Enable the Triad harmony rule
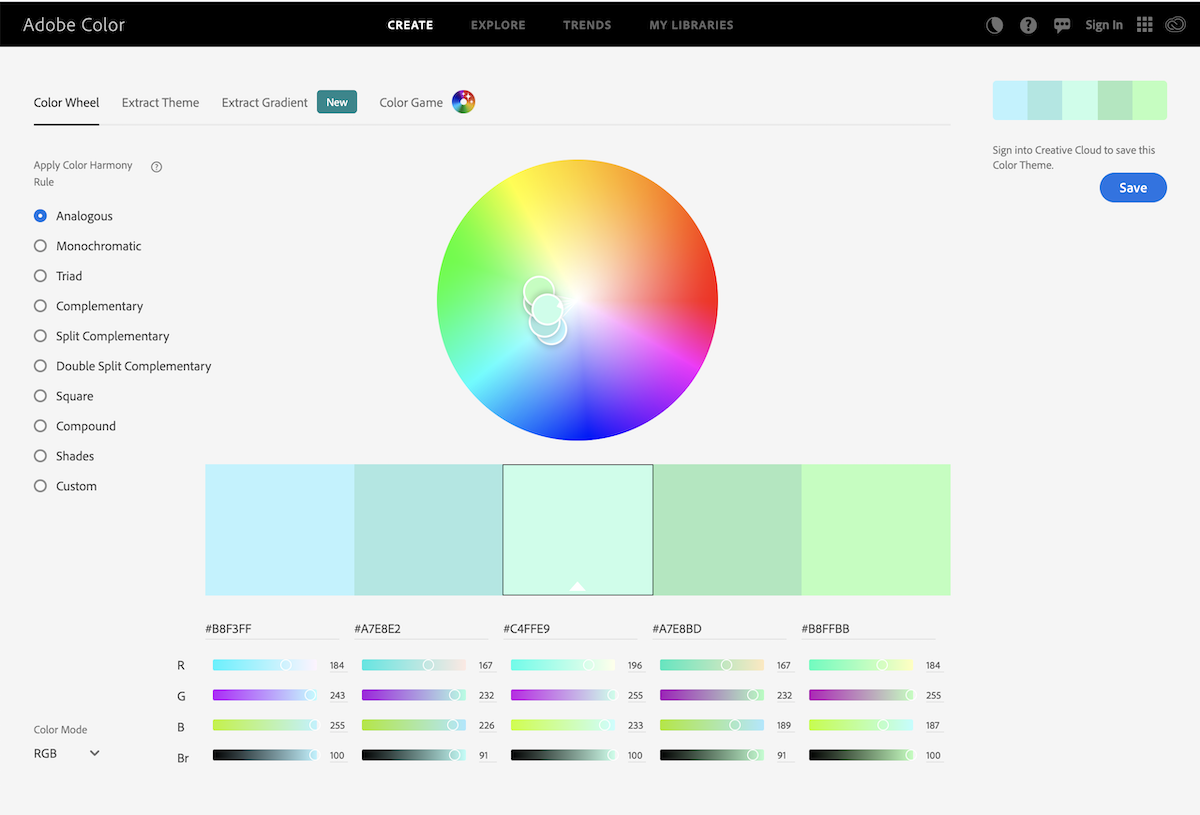 (x=40, y=275)
